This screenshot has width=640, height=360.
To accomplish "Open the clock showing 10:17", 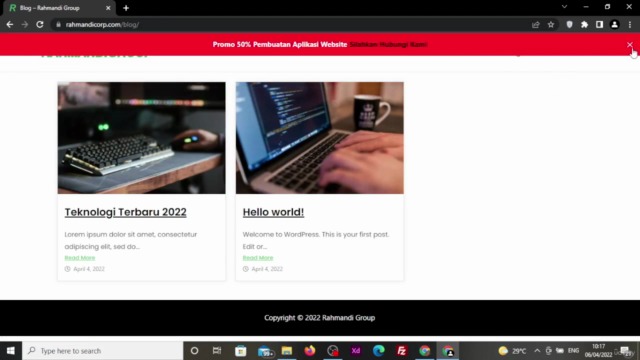I will click(x=598, y=351).
